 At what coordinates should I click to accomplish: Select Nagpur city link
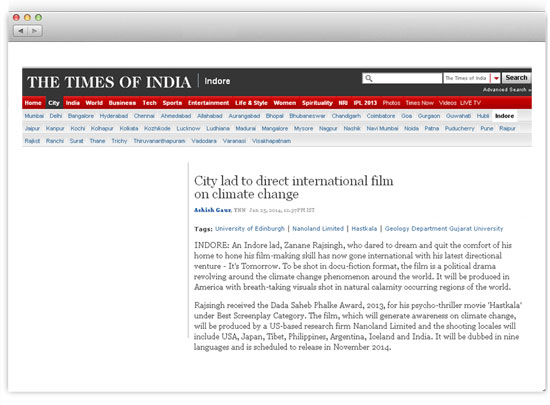point(328,128)
